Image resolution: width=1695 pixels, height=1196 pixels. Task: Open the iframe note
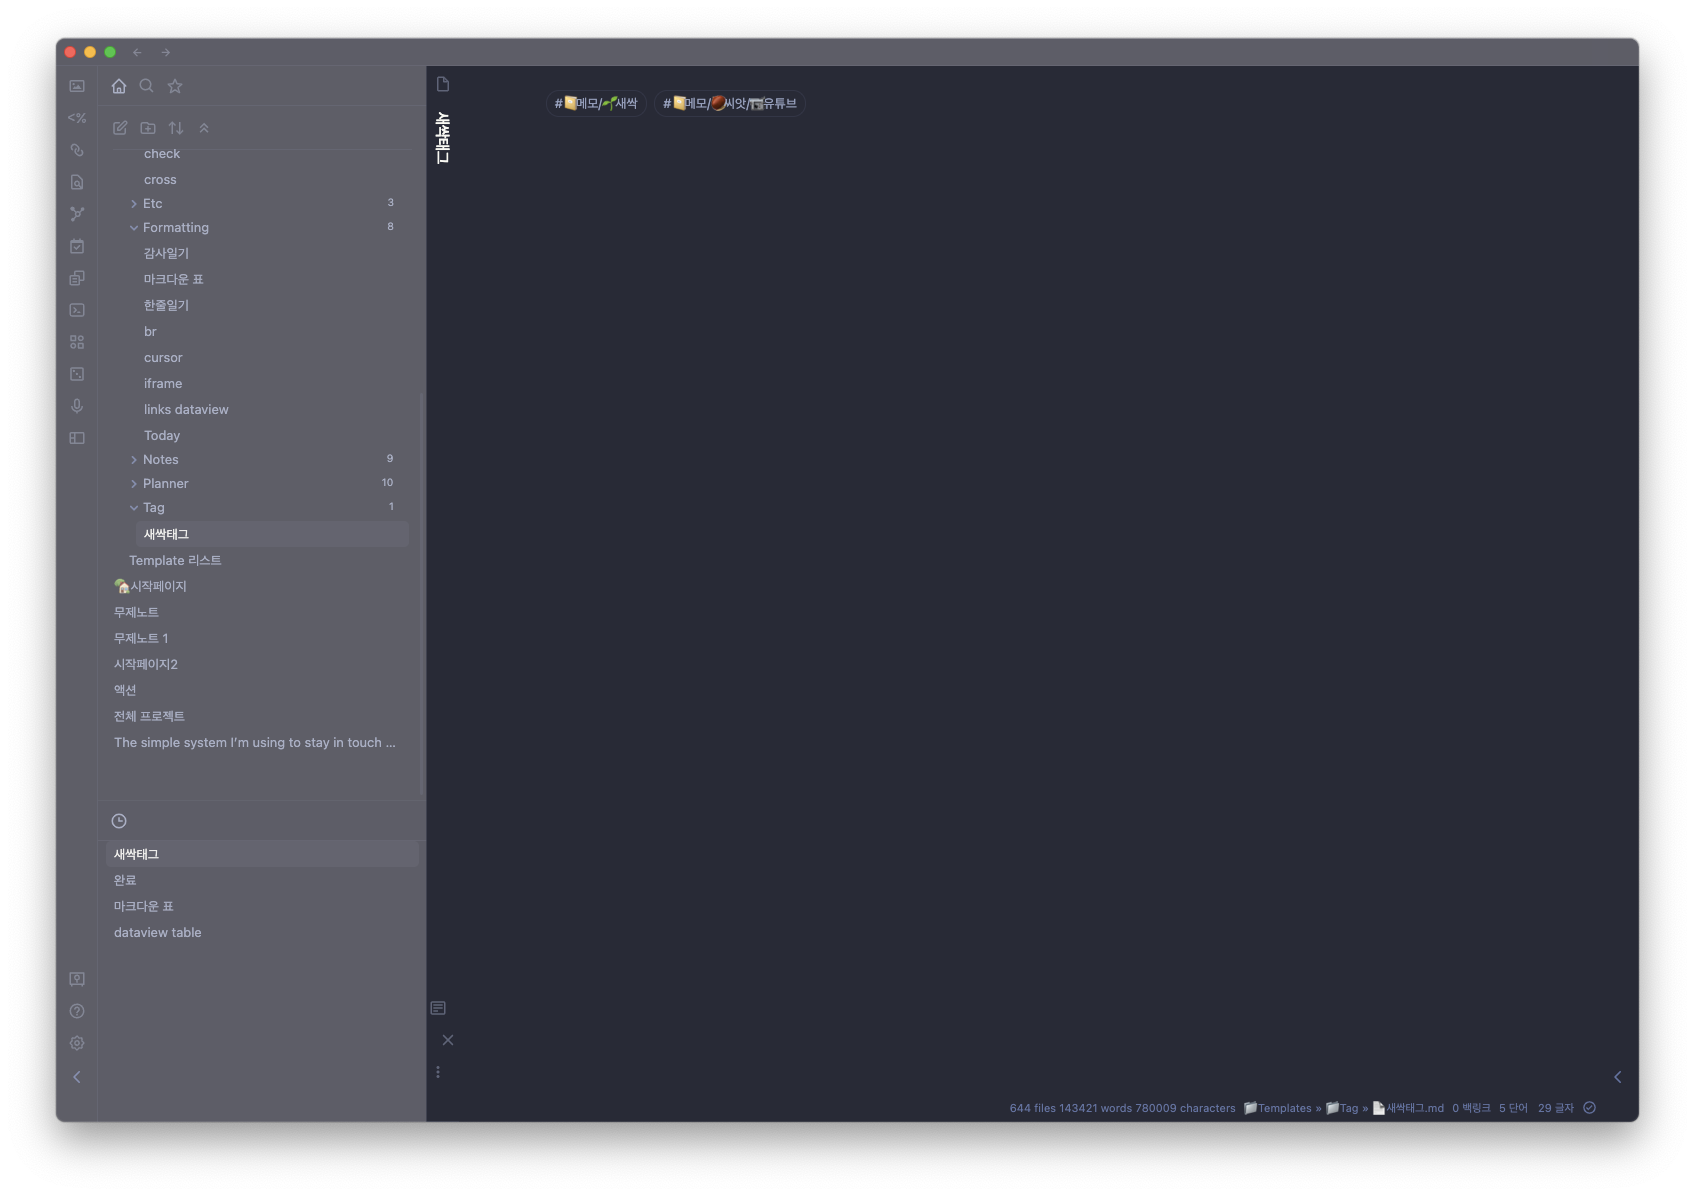pyautogui.click(x=163, y=383)
